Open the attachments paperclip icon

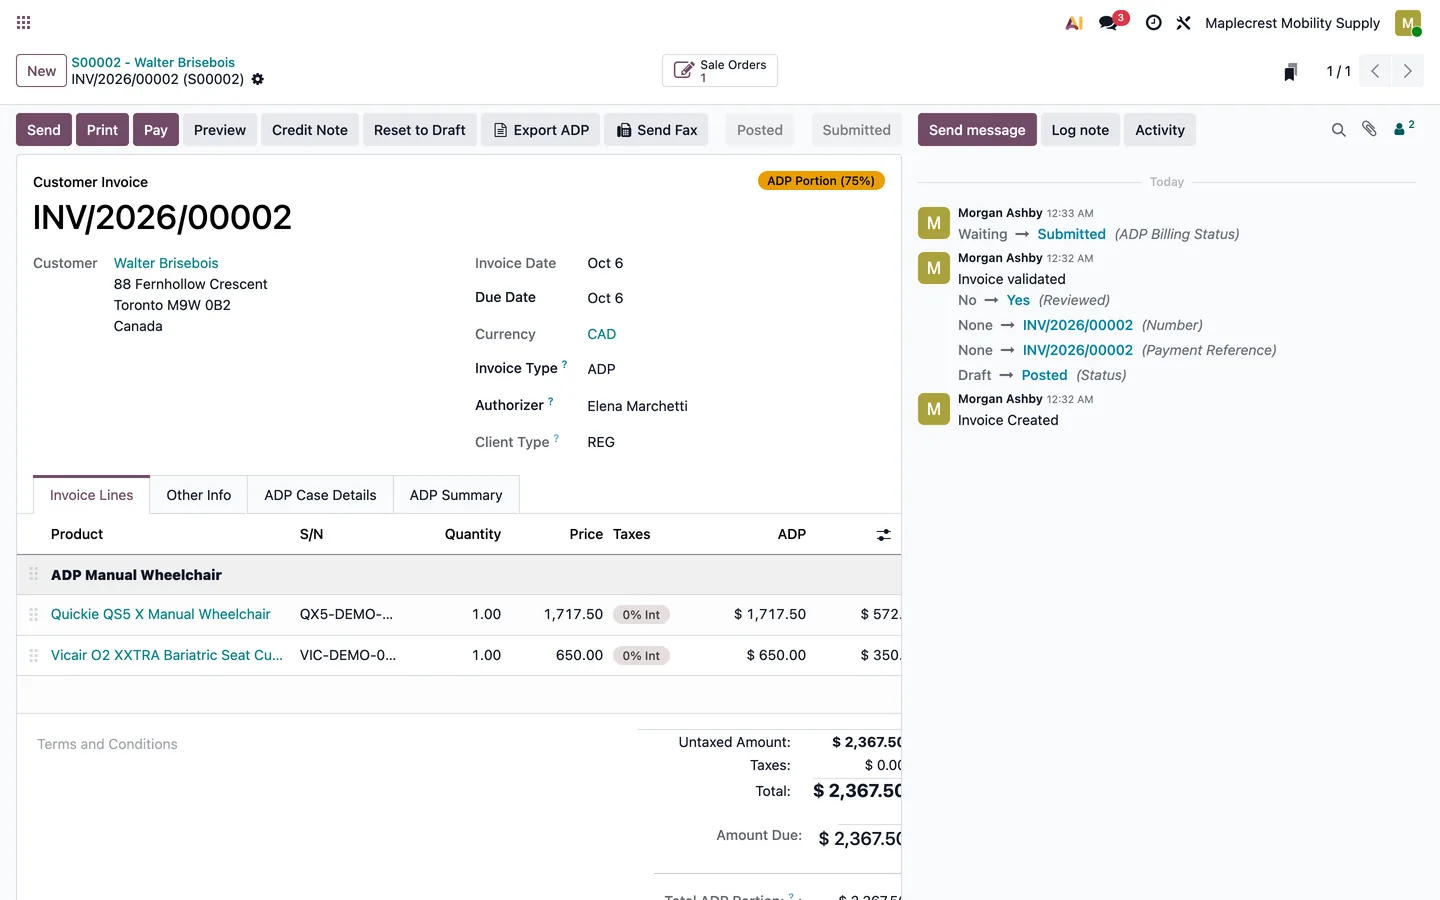tap(1369, 129)
